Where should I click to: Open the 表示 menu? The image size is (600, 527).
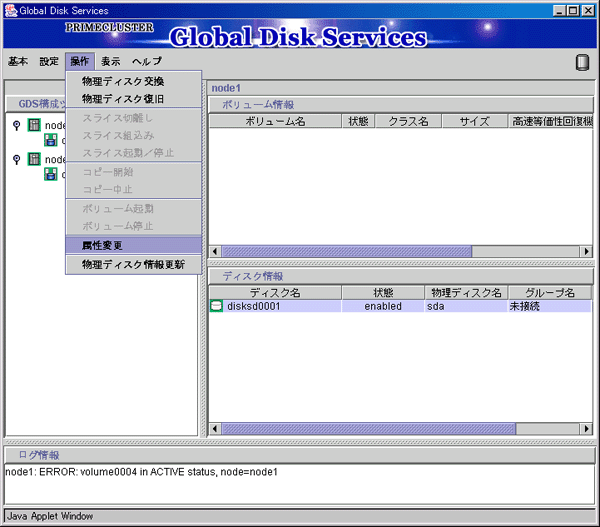point(111,61)
